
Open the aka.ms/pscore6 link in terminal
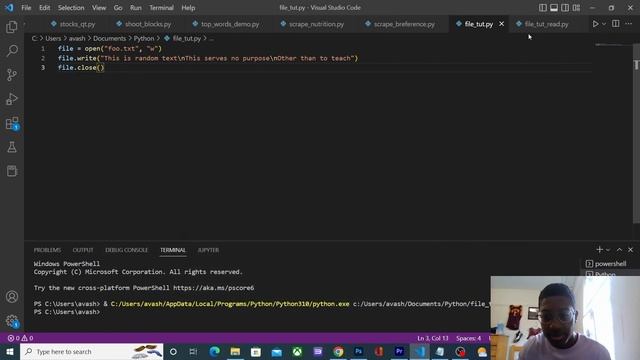click(x=213, y=288)
